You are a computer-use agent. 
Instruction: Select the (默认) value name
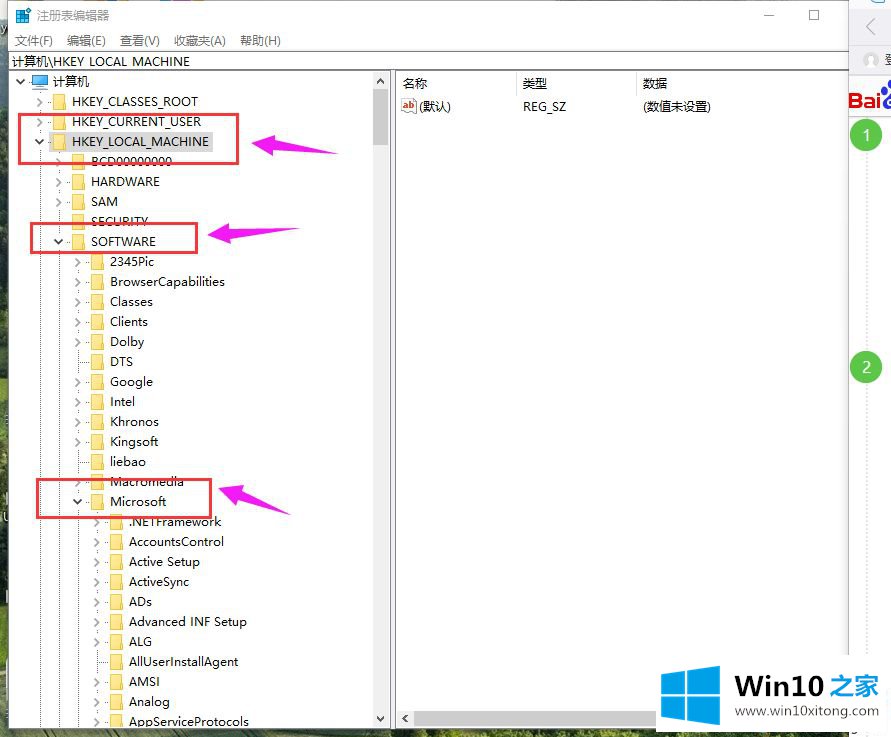coord(435,106)
